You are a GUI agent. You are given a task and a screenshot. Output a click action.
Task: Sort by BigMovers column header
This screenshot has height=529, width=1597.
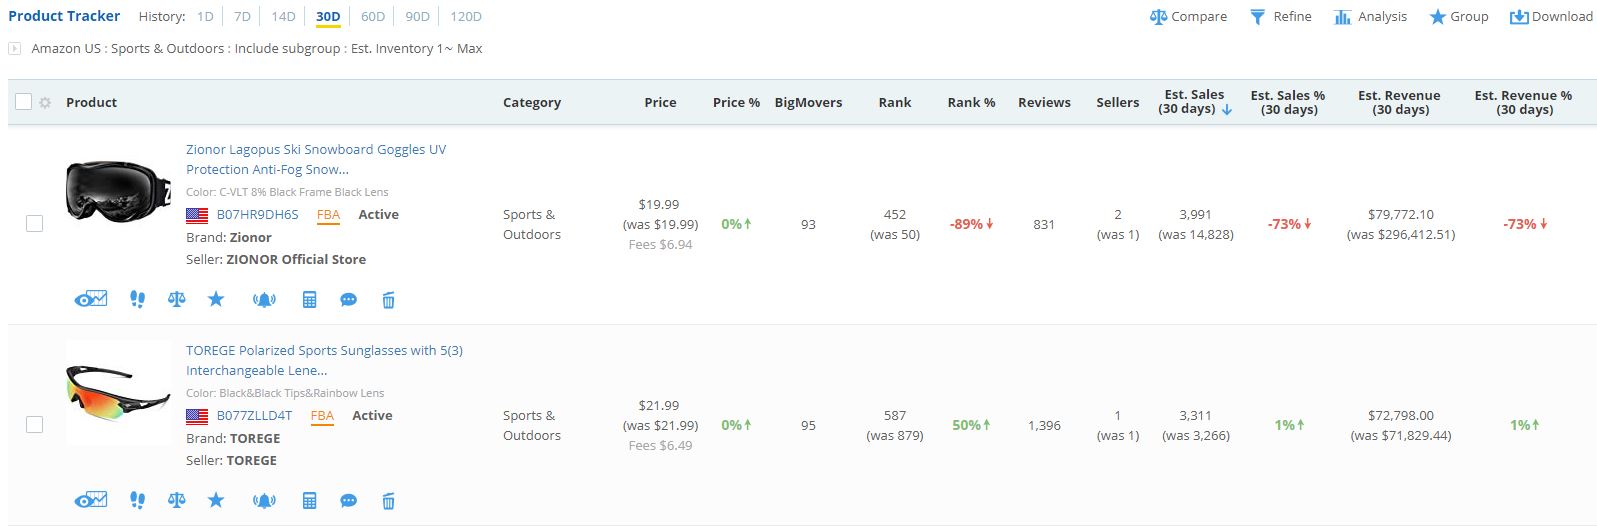tap(808, 102)
